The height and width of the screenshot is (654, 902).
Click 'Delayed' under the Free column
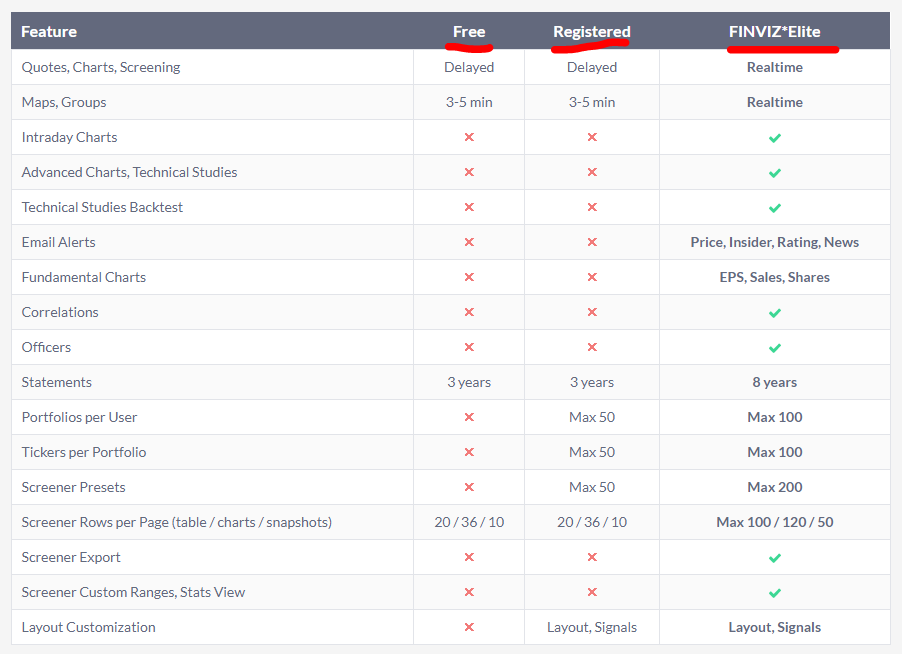[x=469, y=67]
